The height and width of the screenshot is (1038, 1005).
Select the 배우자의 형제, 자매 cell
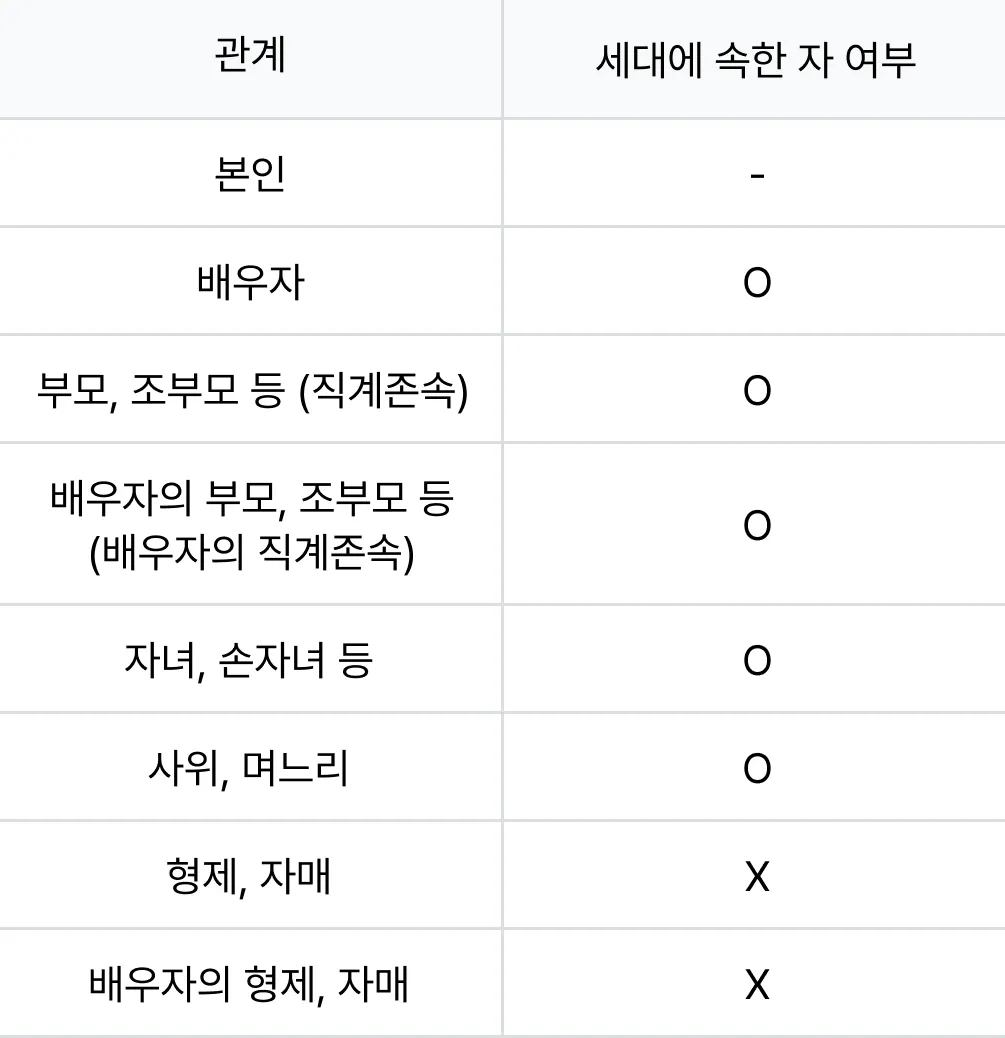tap(249, 984)
